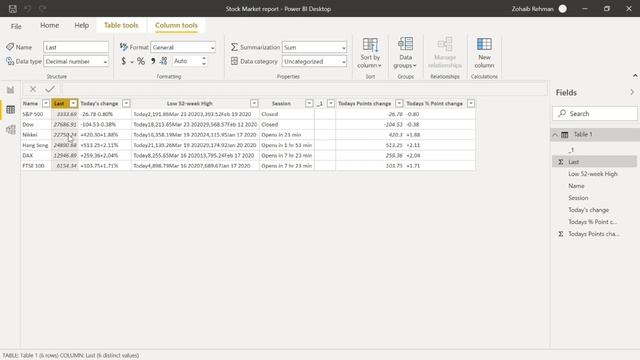The width and height of the screenshot is (640, 360).
Task: Collapse the ribbon with the caret
Action: point(635,76)
